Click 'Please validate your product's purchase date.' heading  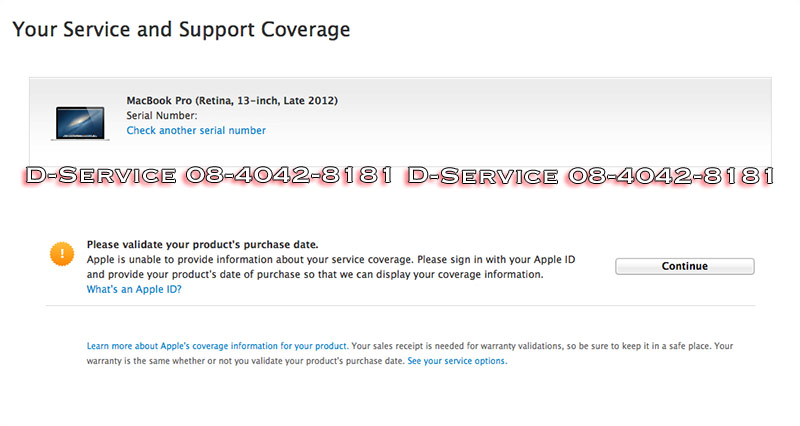[x=203, y=244]
